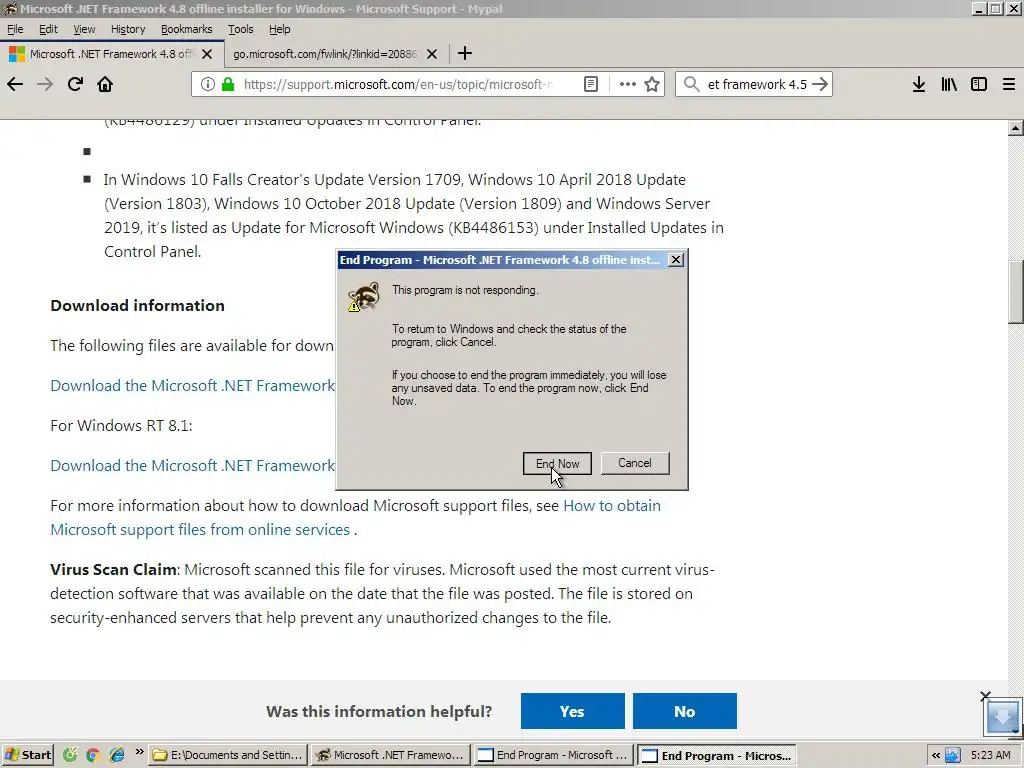Select the active End Program taskbar button
This screenshot has width=1024, height=768.
point(716,756)
